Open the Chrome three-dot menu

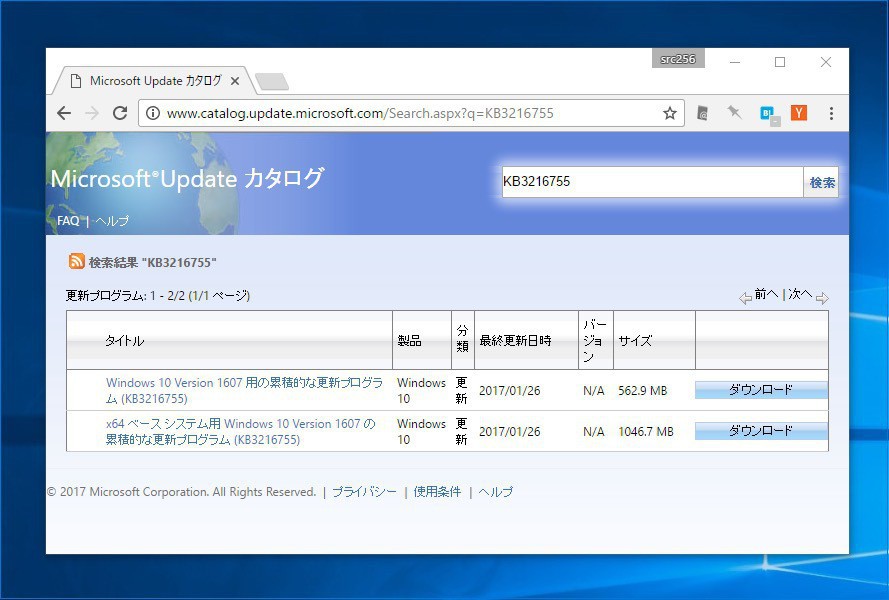click(831, 113)
